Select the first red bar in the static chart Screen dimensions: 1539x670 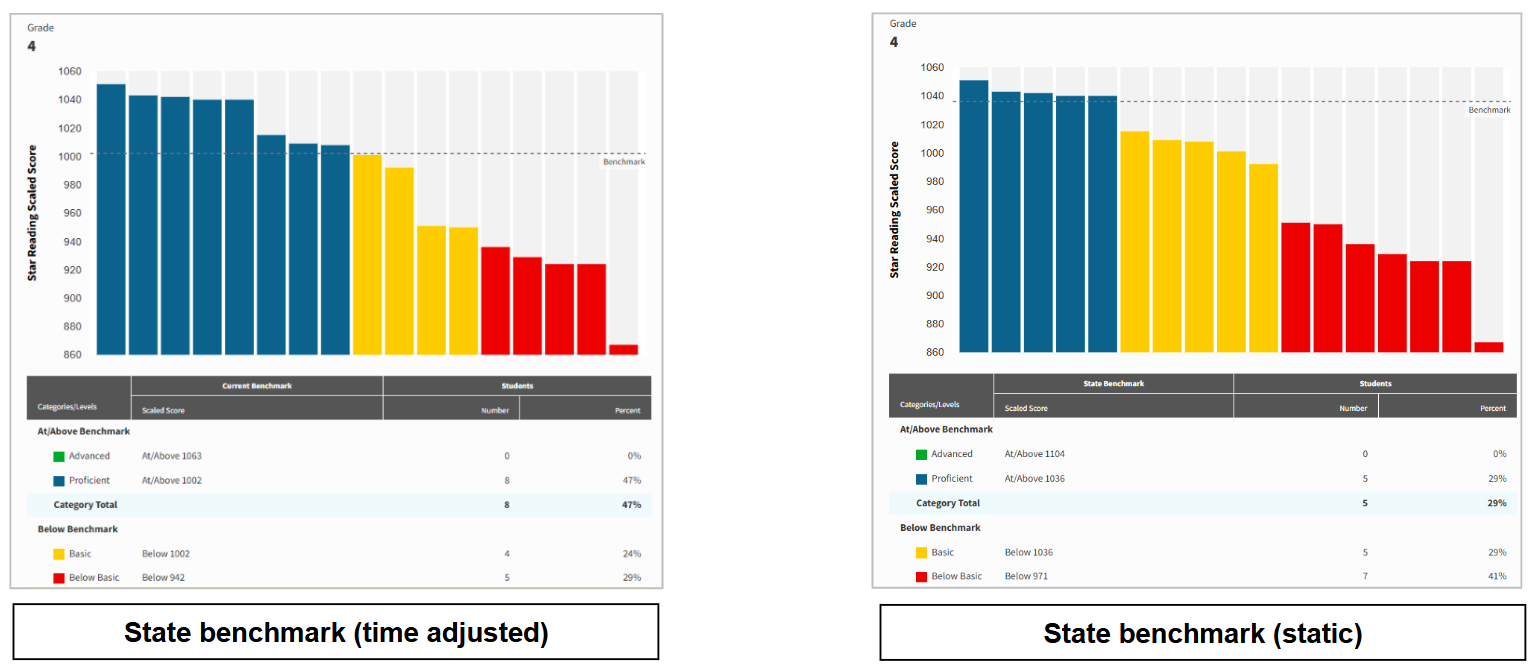pos(1295,288)
